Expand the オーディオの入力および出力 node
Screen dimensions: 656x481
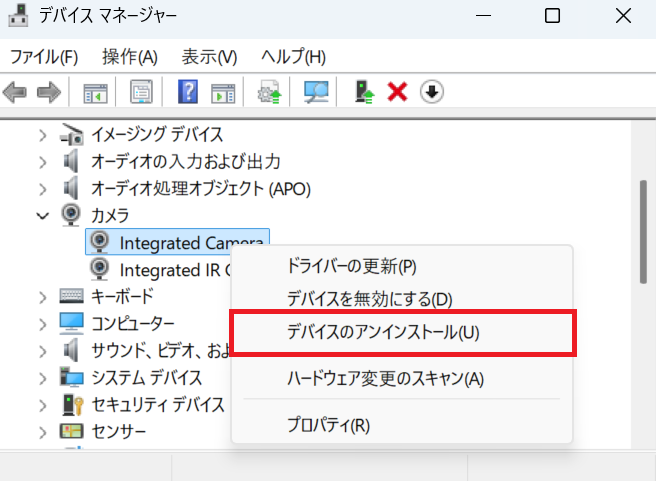point(43,162)
